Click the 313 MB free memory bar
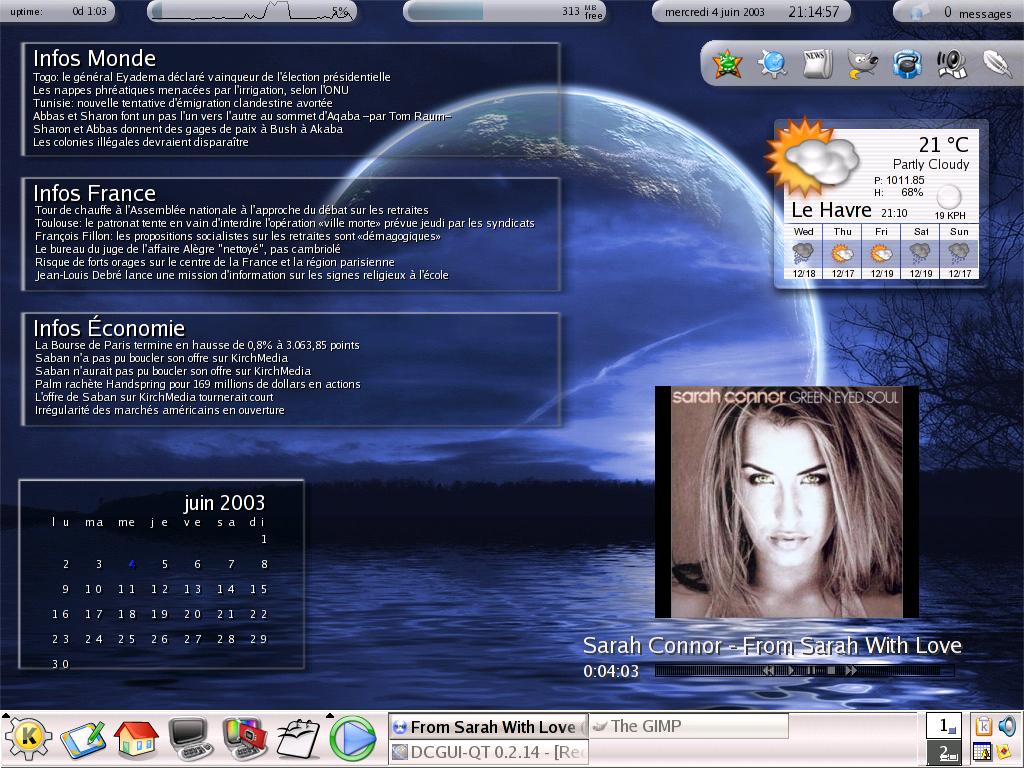Image resolution: width=1024 pixels, height=768 pixels. pos(504,12)
